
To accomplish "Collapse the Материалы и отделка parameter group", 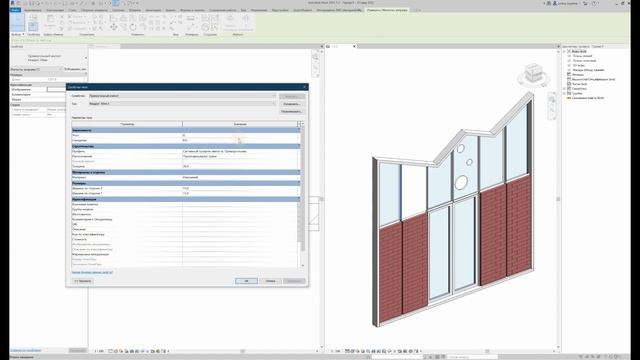I will (x=298, y=172).
